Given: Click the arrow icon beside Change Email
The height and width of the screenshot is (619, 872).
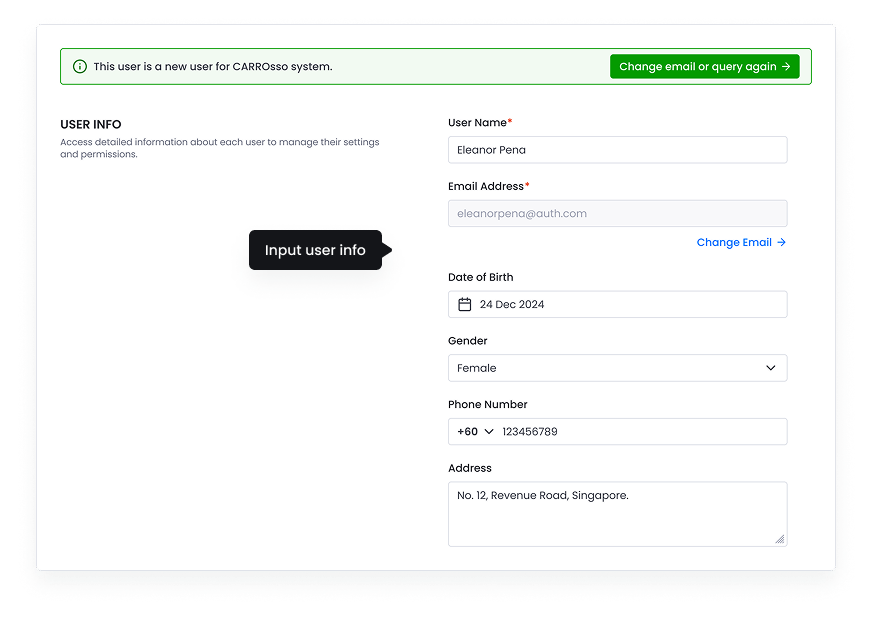Looking at the screenshot, I should click(782, 242).
